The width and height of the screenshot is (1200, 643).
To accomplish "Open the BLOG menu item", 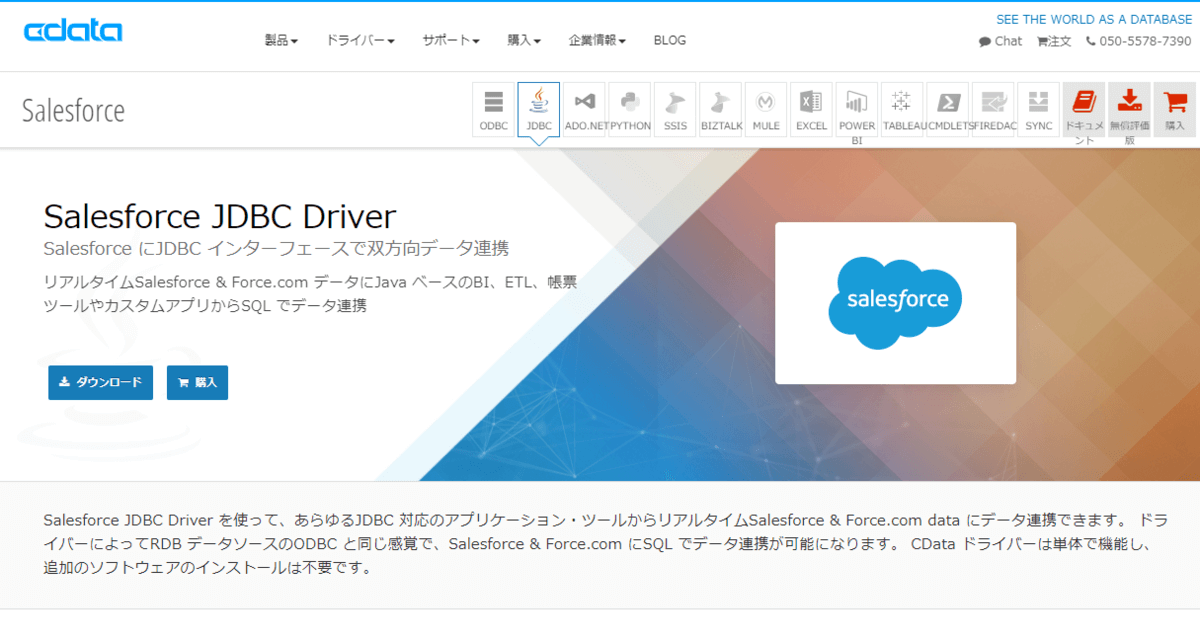I will coord(669,40).
